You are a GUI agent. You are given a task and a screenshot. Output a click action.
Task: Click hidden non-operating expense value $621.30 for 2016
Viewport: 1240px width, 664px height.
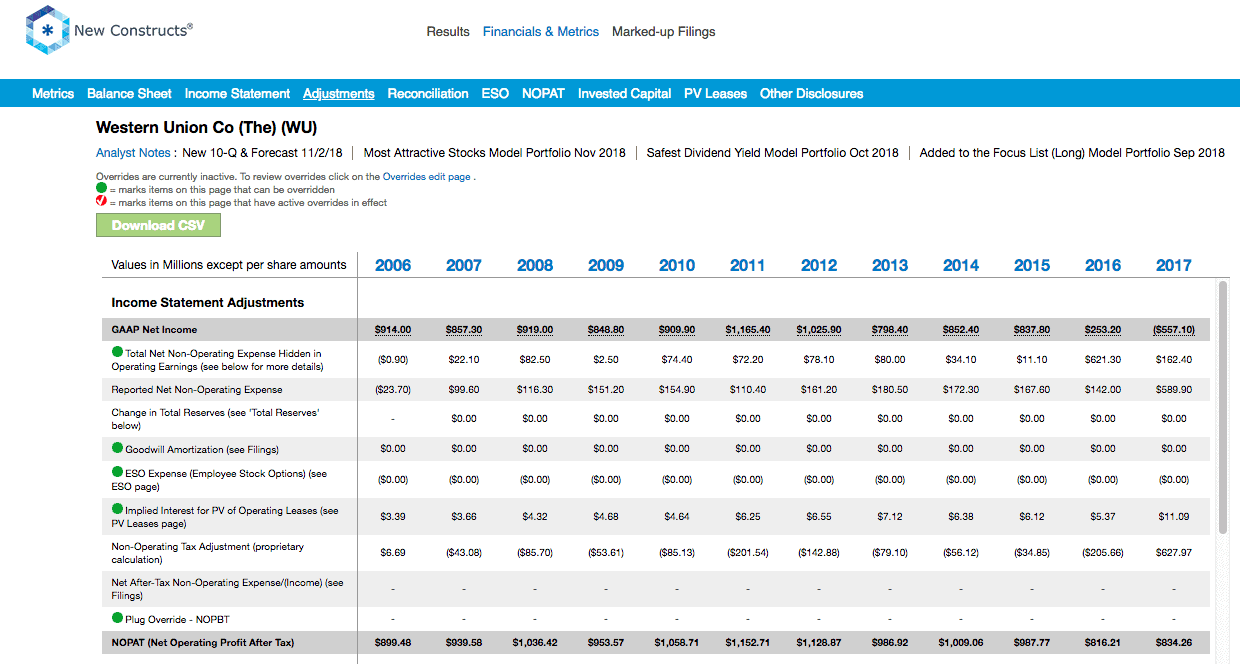[x=1103, y=359]
